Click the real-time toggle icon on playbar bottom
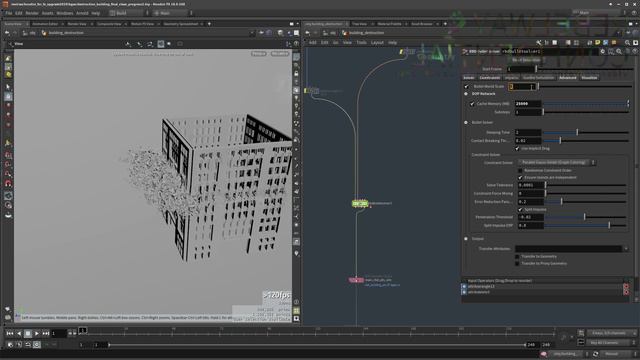 coord(37,345)
